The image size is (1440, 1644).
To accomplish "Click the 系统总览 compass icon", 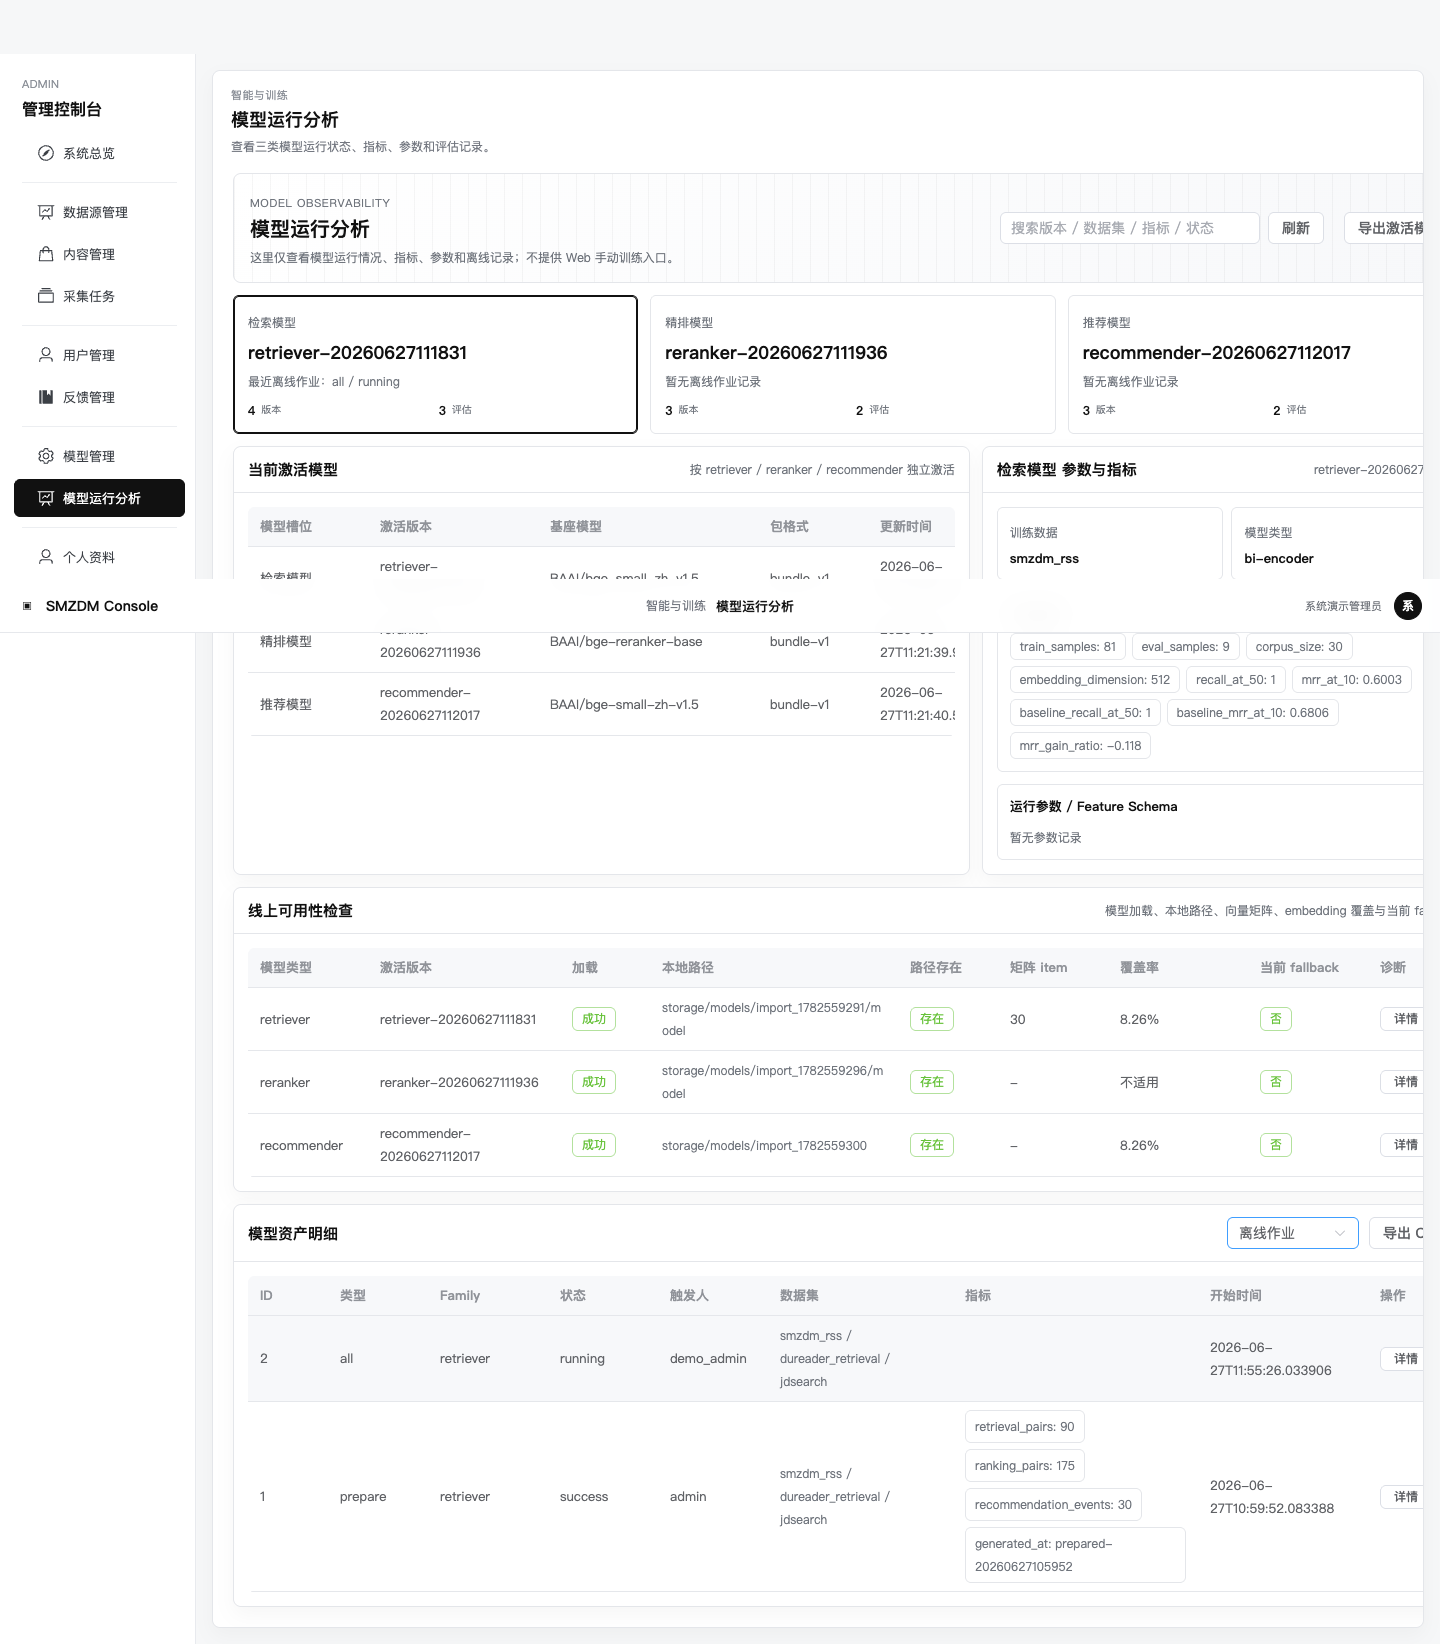I will [x=46, y=153].
